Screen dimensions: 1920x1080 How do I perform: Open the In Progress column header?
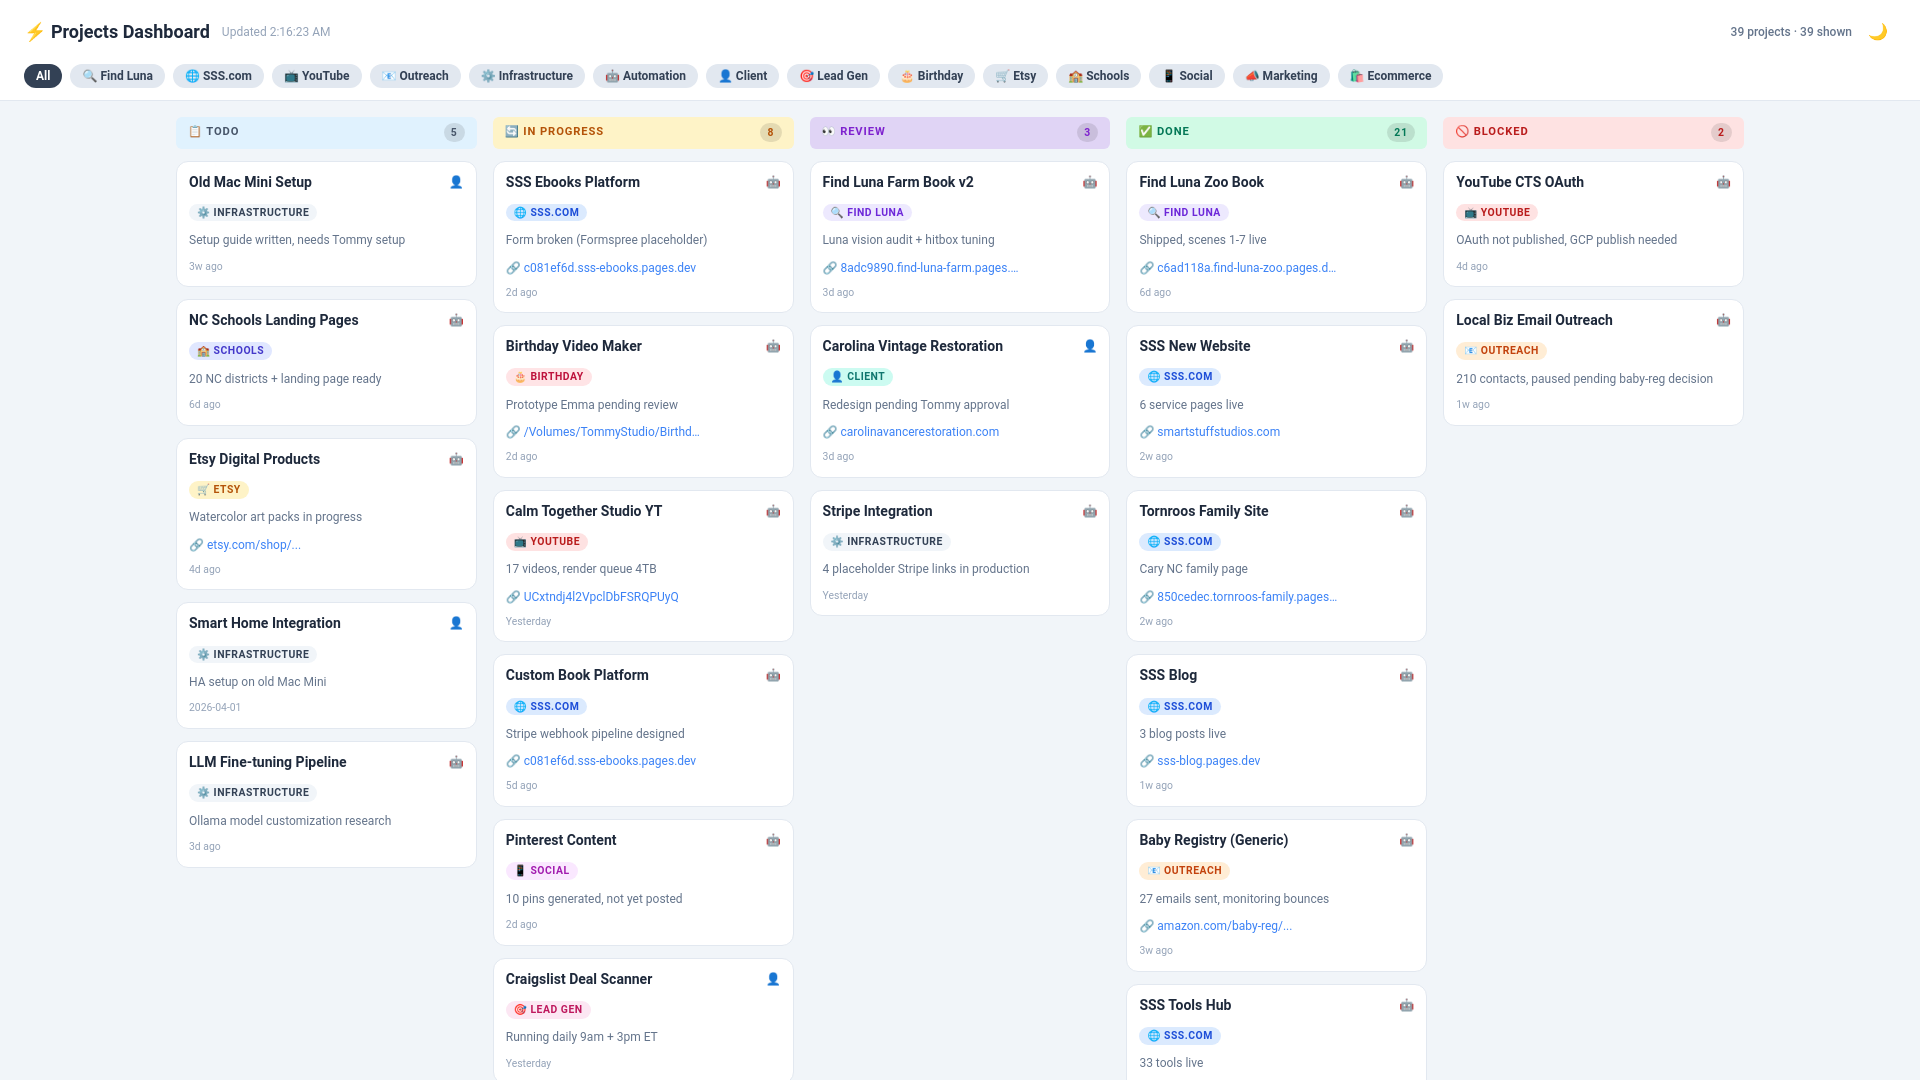coord(643,132)
